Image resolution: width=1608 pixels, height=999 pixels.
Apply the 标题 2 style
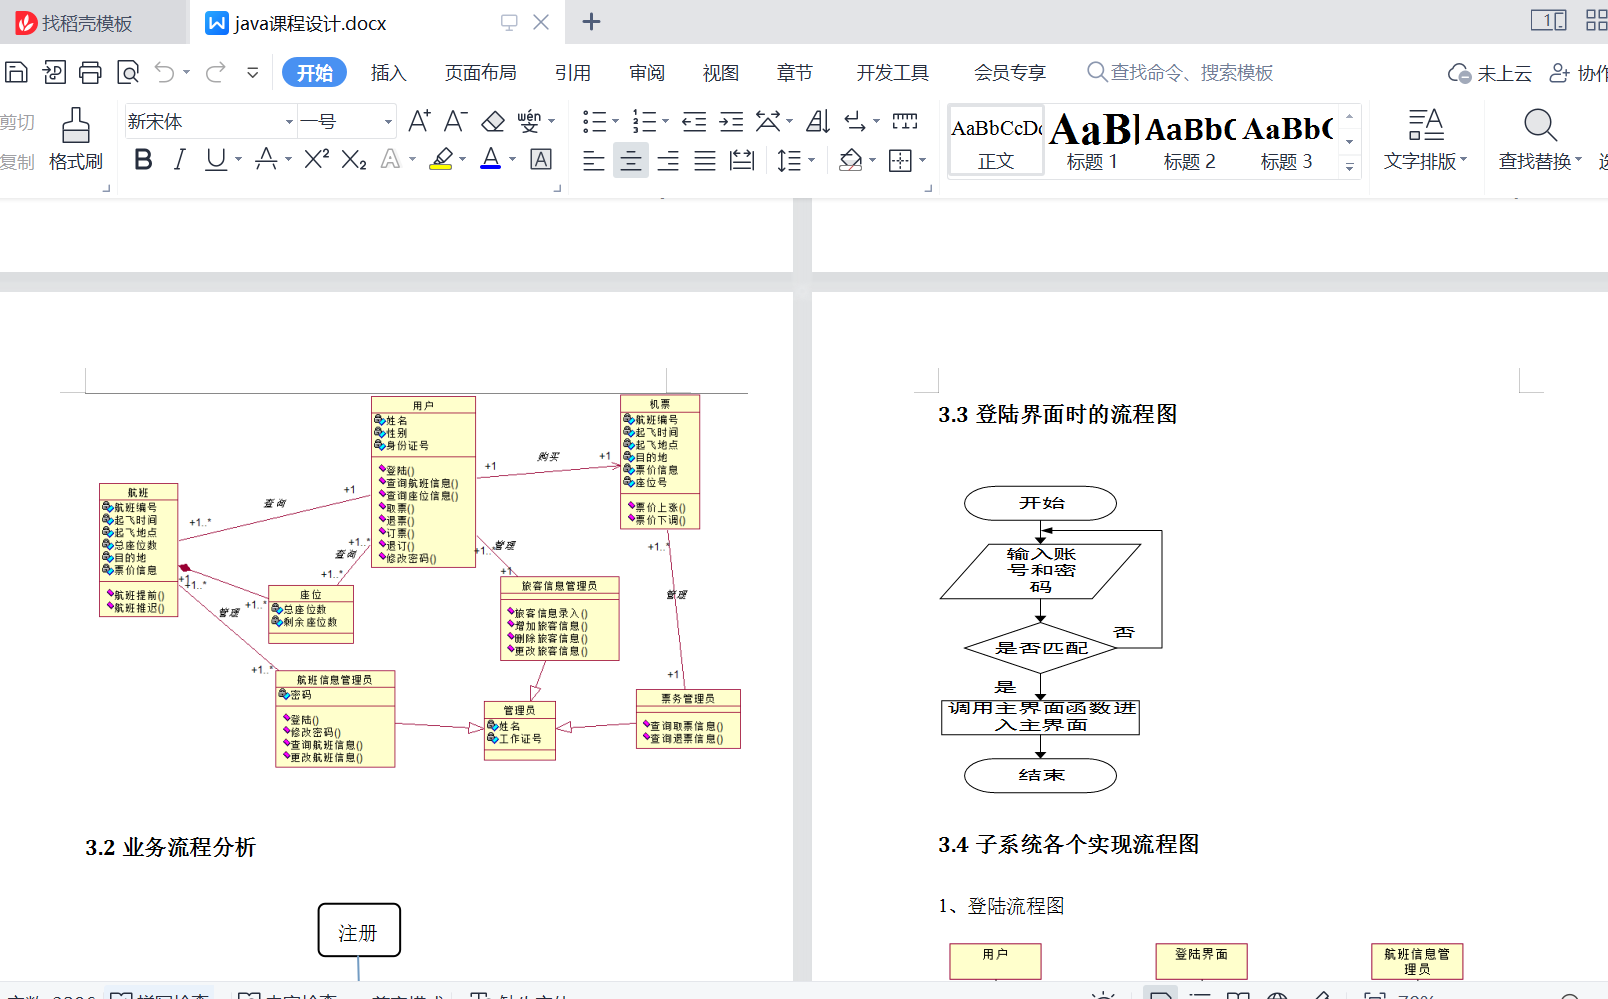(x=1190, y=141)
